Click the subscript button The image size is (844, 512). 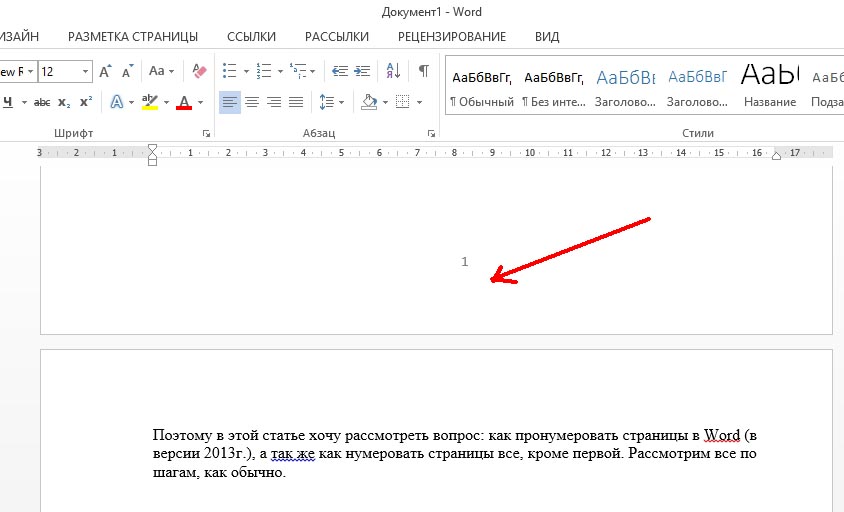click(x=64, y=102)
